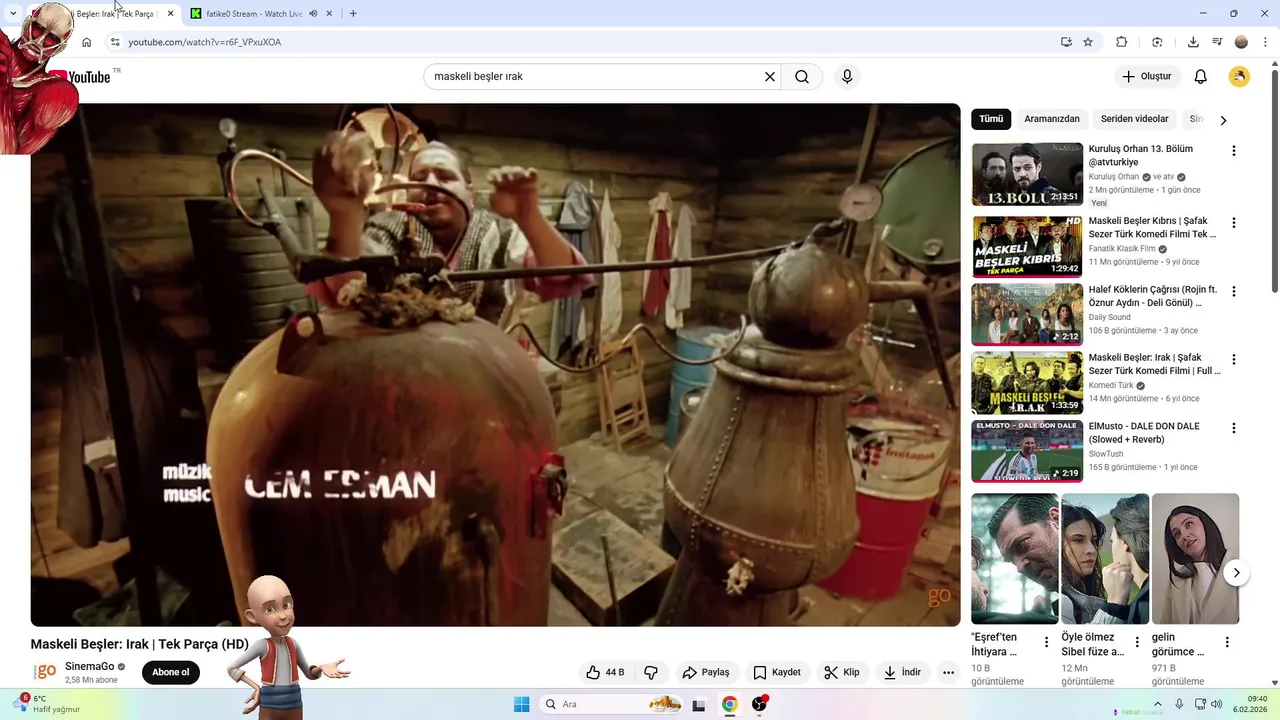Like the video with 44 B thumbs up
The height and width of the screenshot is (720, 1280).
coord(605,672)
